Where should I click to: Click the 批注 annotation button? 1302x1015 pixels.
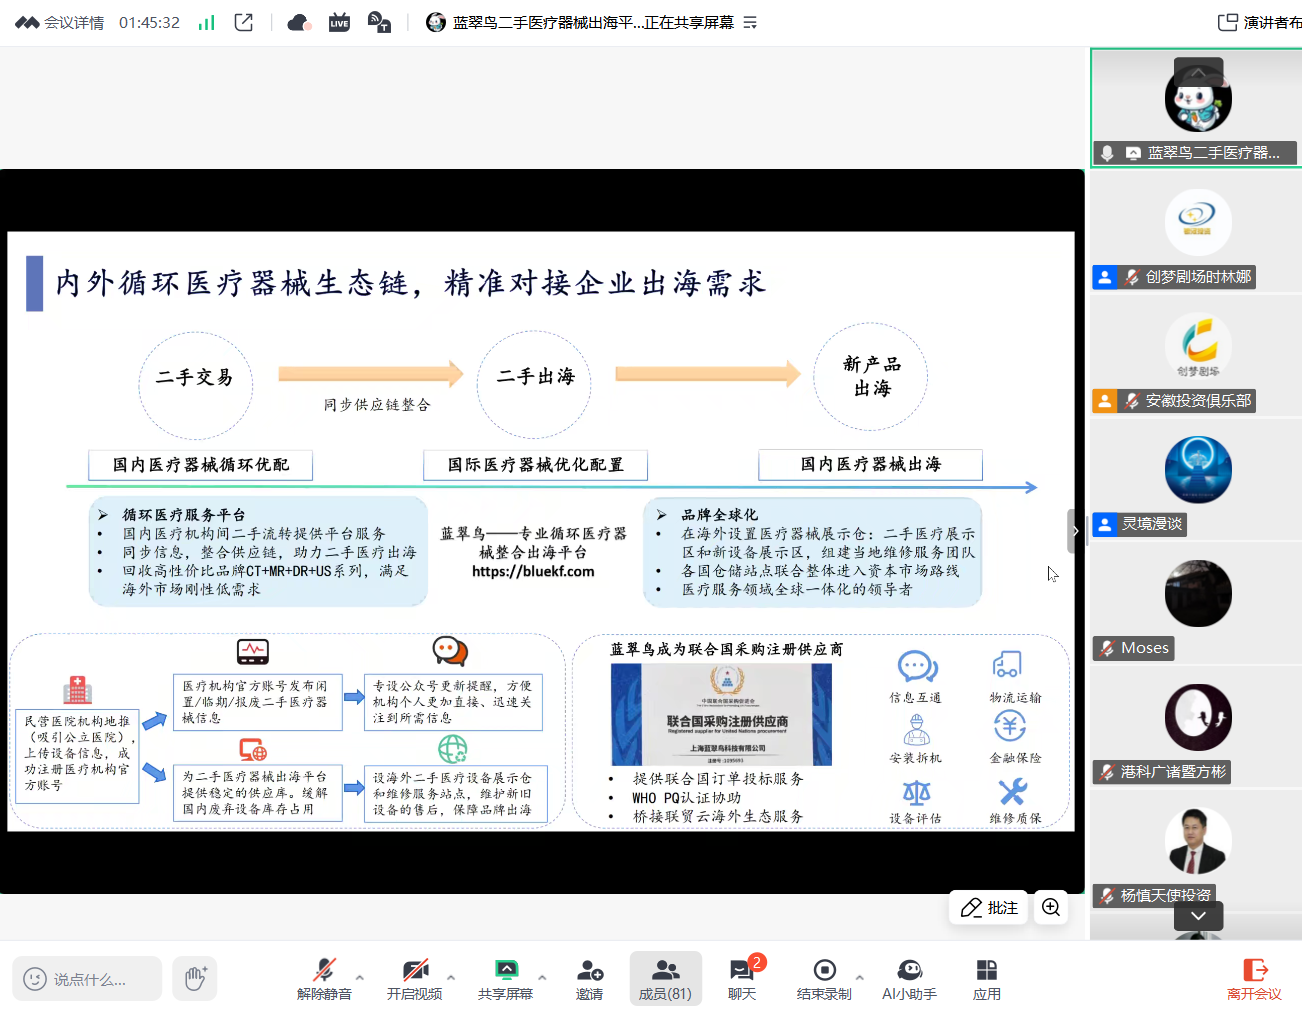point(989,907)
